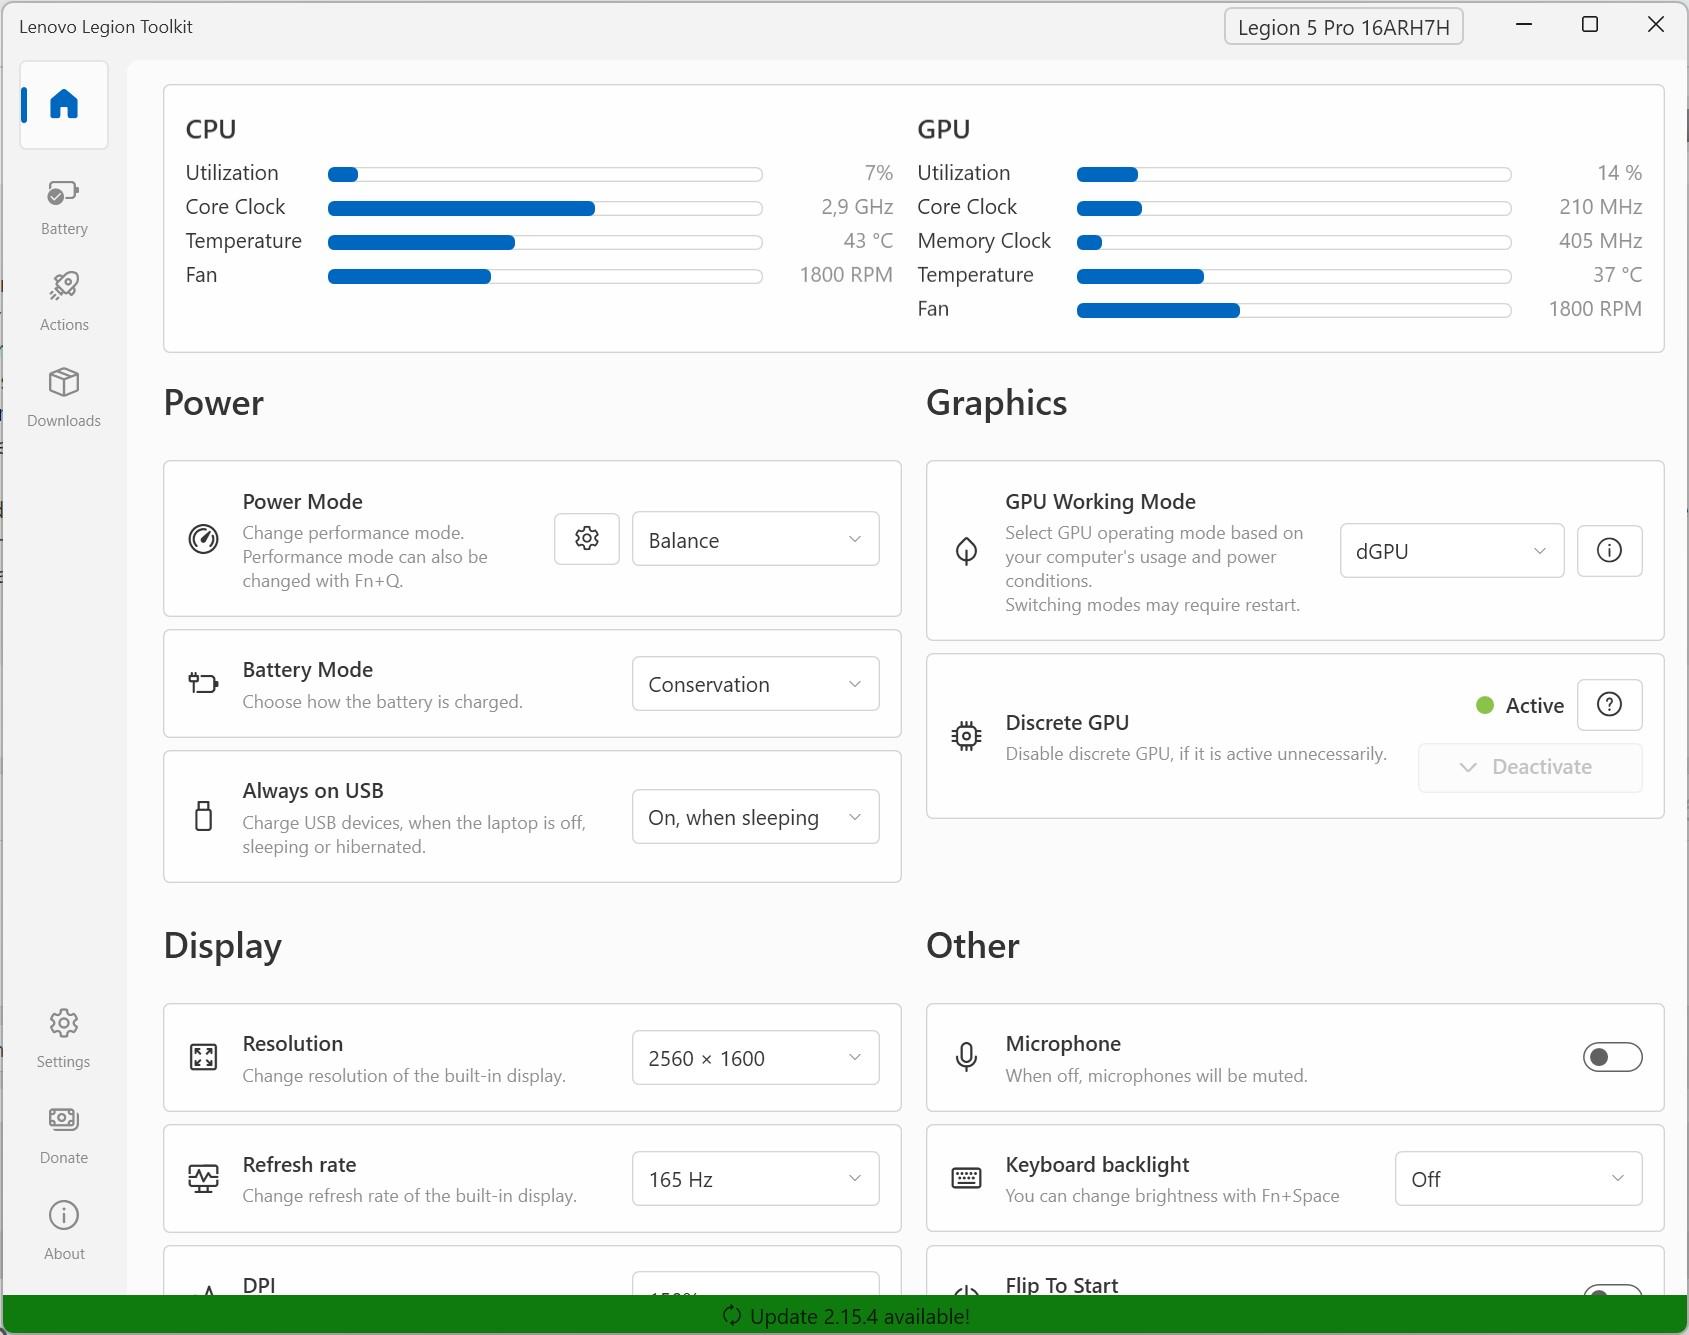Maximize the Lenovo Legion Toolkit window
Screen dimensions: 1689x1335
[x=1590, y=25]
